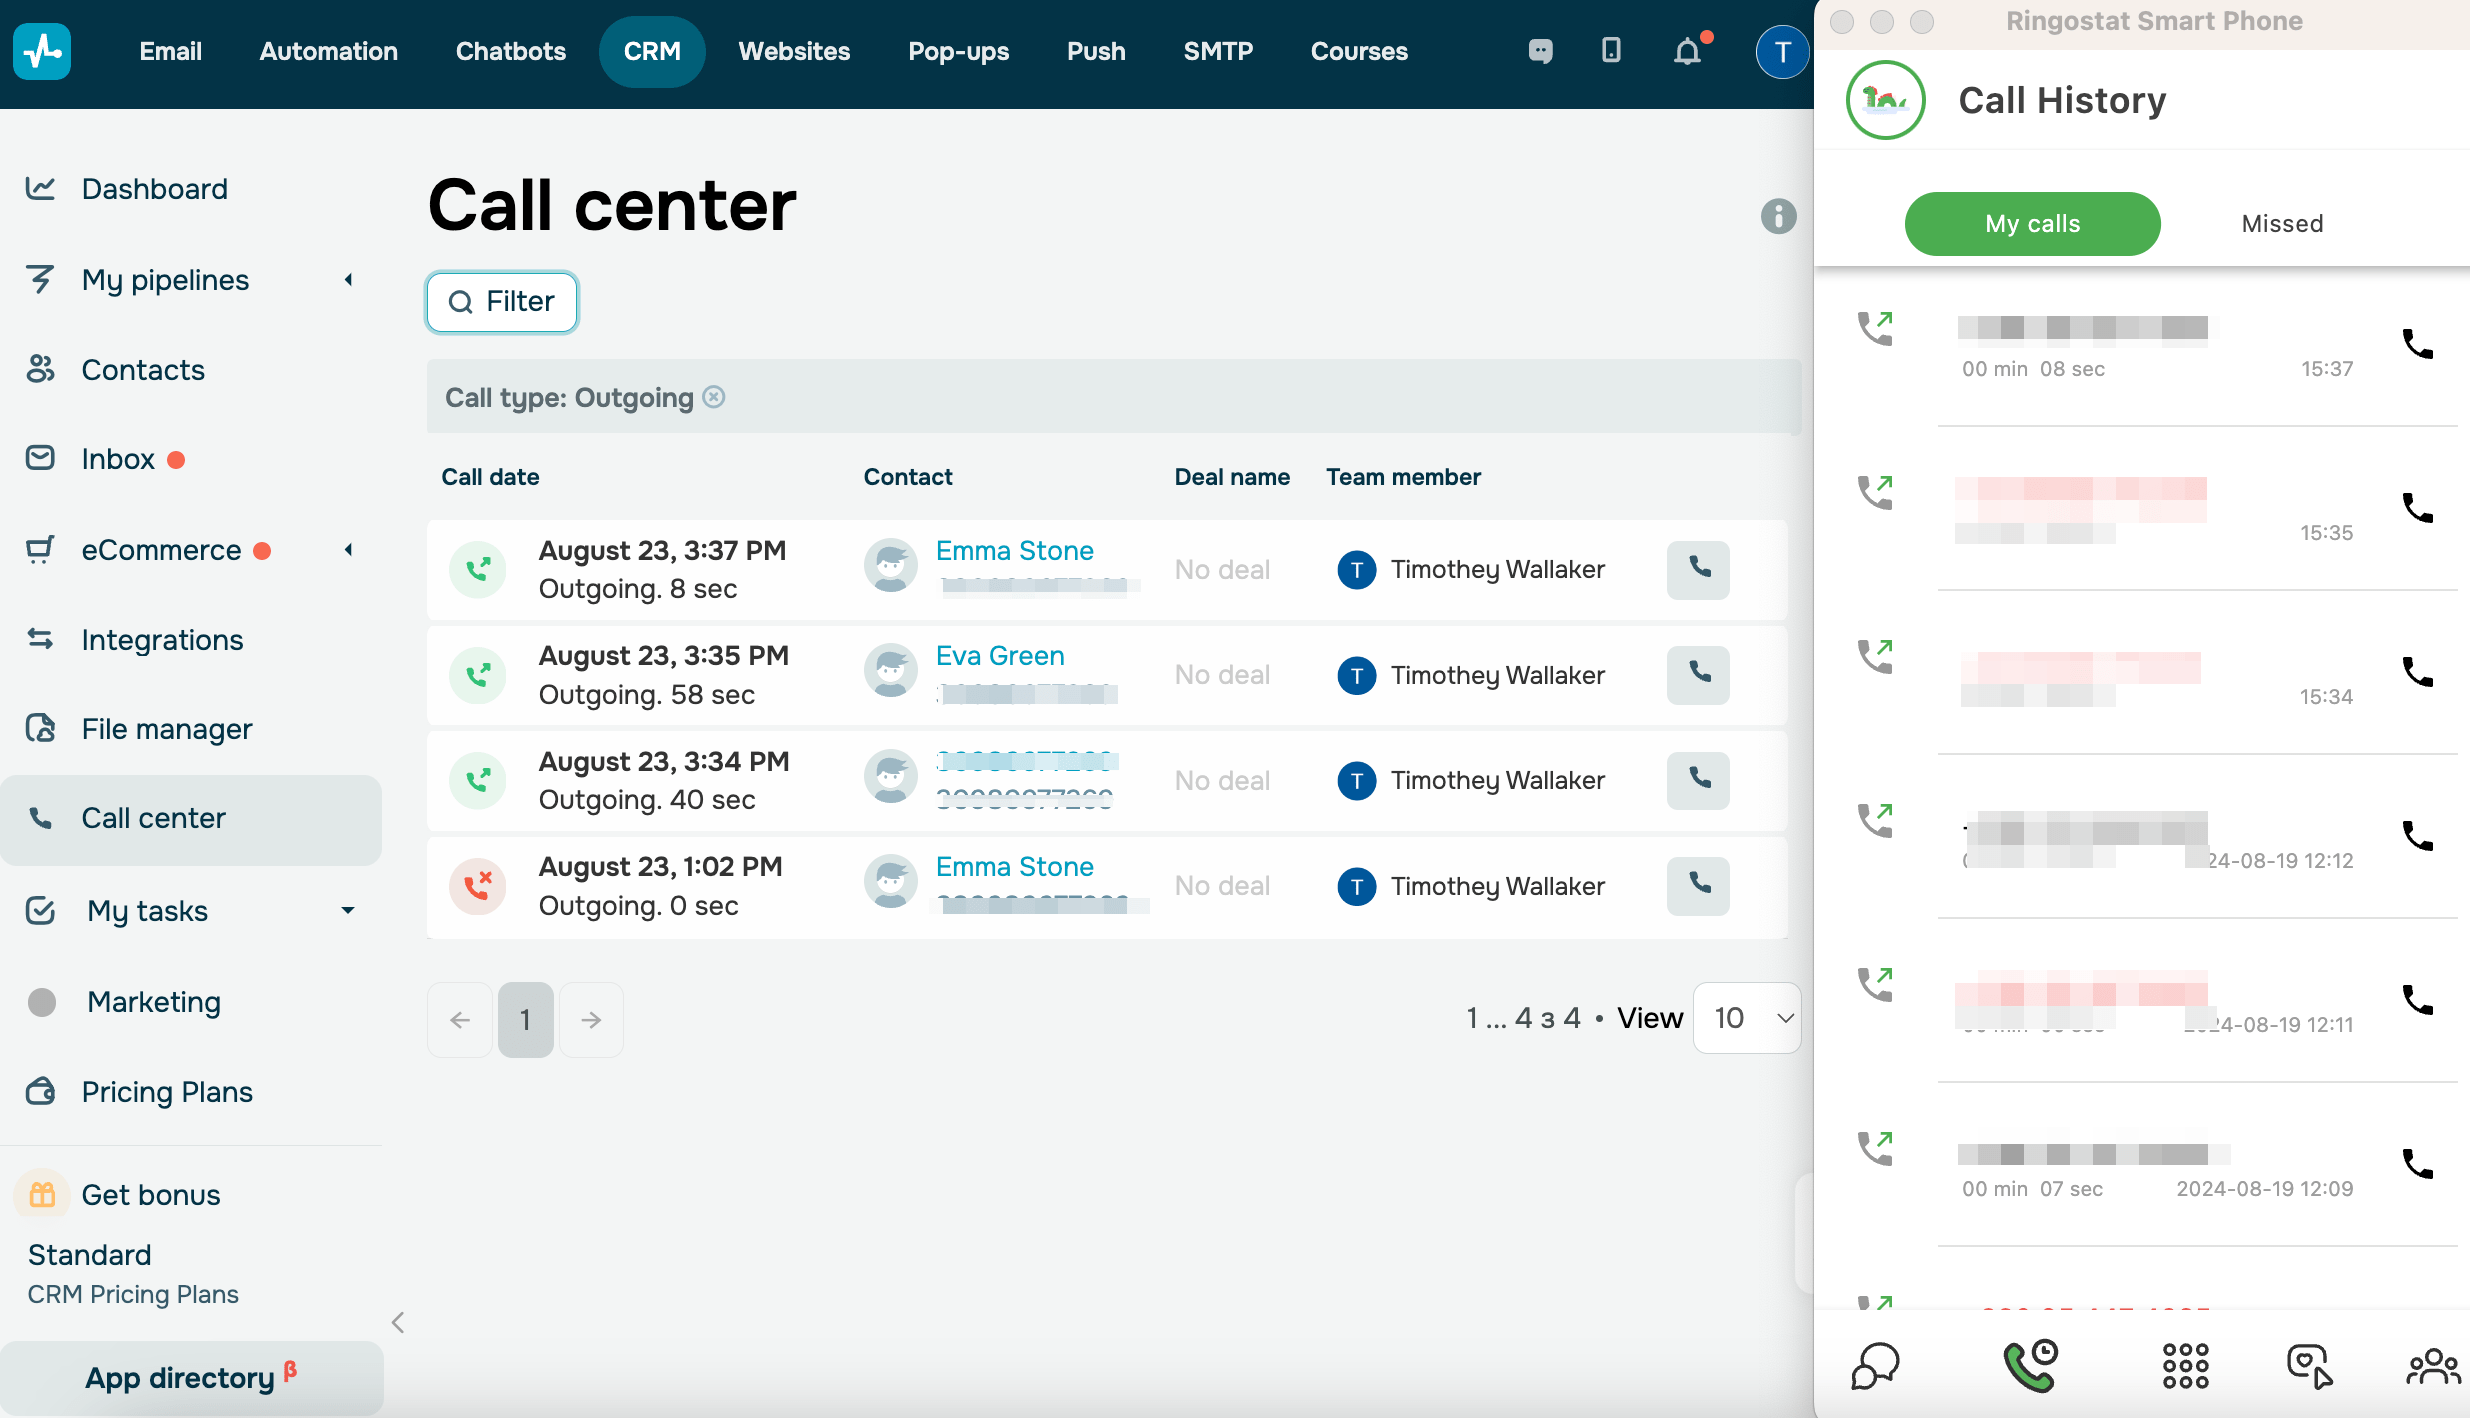Click the Team member column header

click(1403, 477)
